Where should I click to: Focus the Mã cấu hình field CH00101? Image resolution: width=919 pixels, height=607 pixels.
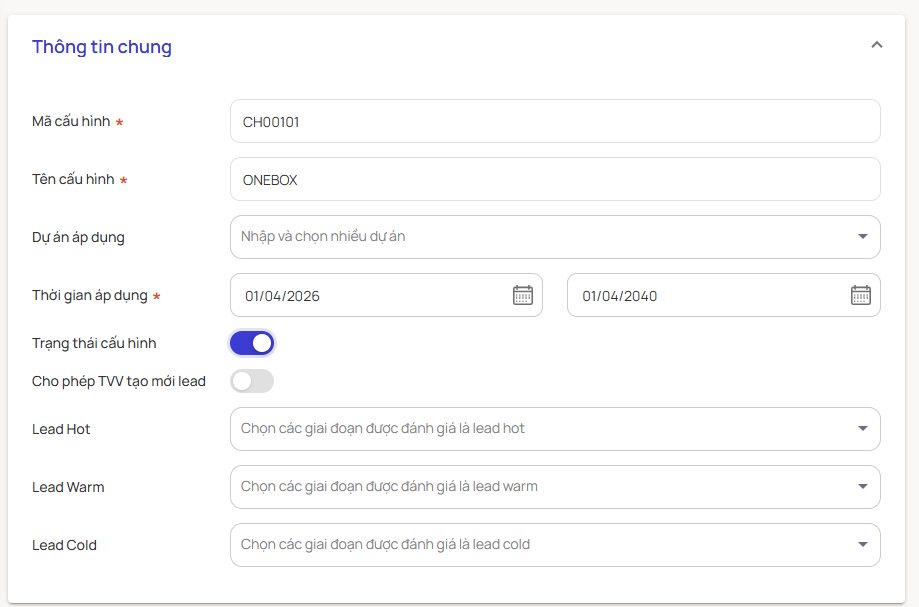point(555,121)
